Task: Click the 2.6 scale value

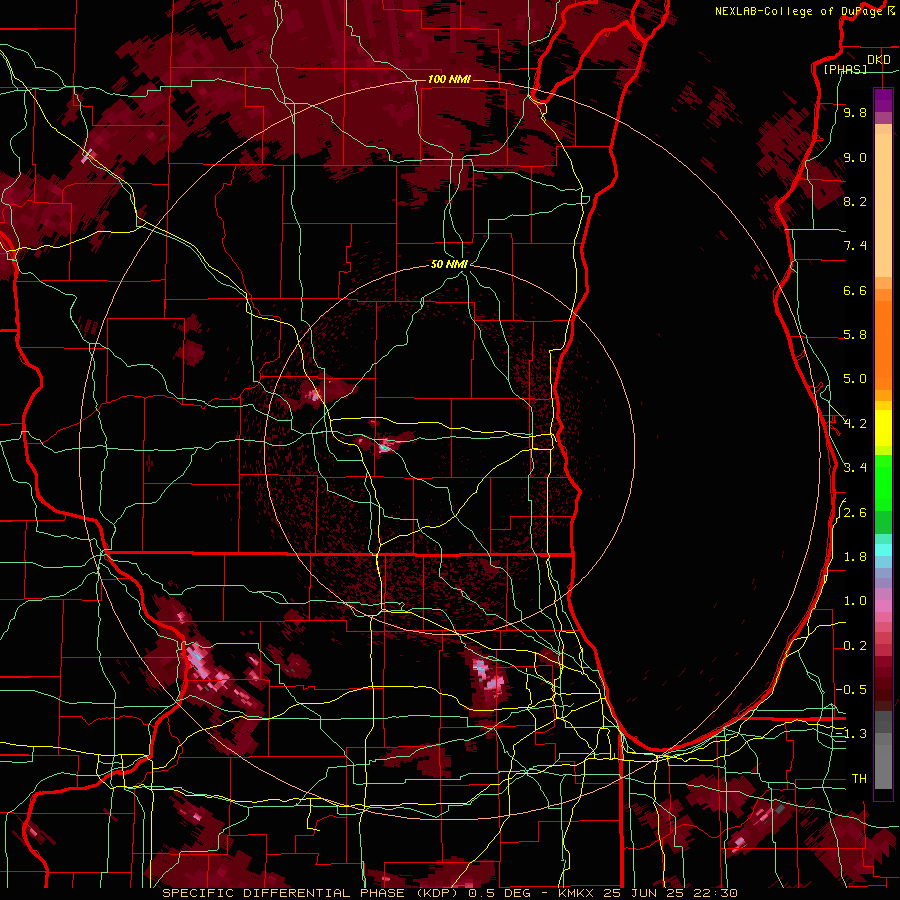Action: (x=855, y=513)
